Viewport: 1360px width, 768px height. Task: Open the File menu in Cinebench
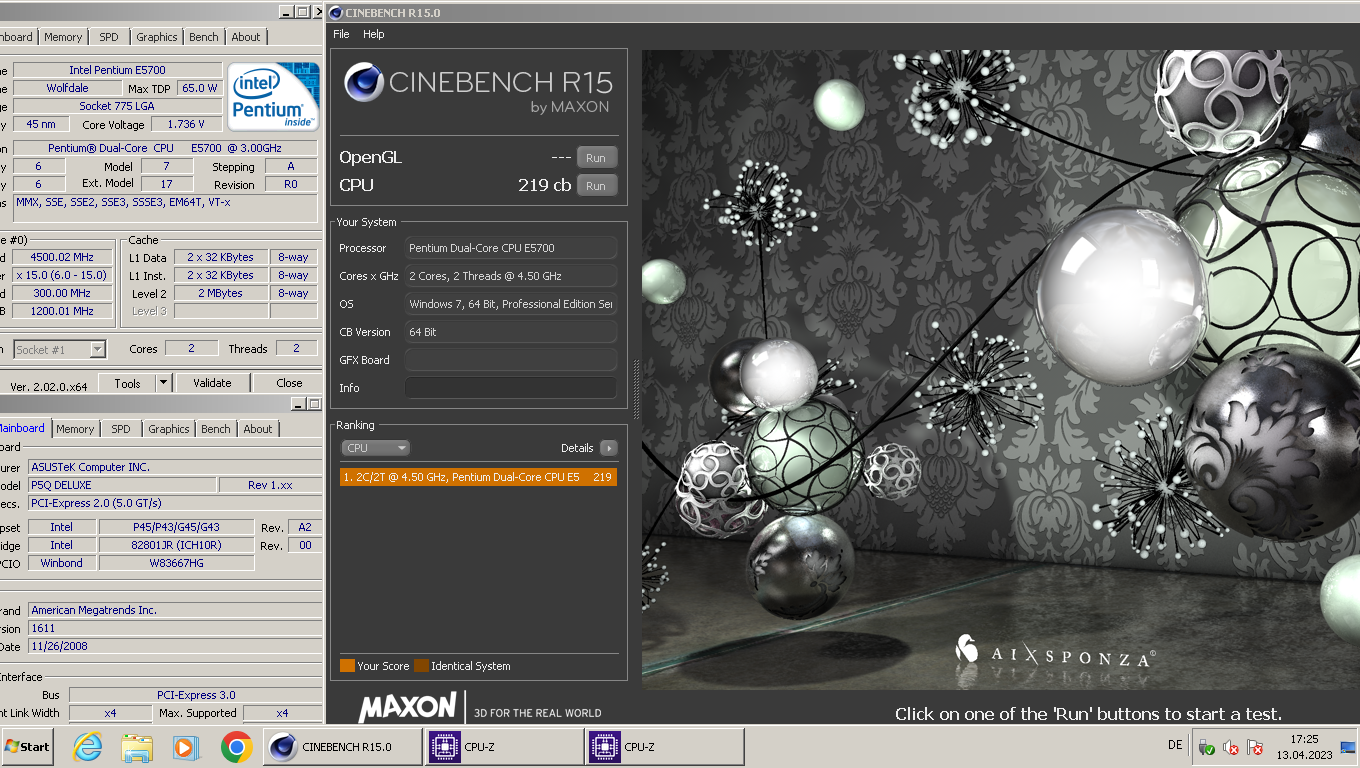tap(341, 34)
